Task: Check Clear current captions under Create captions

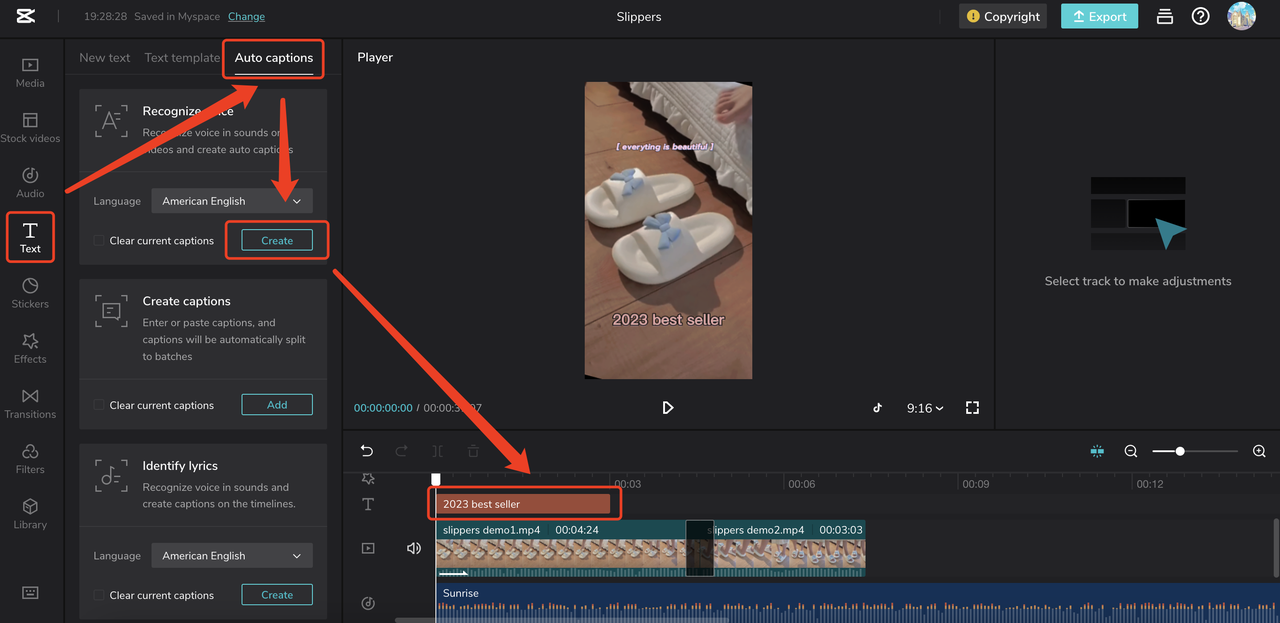Action: [98, 405]
